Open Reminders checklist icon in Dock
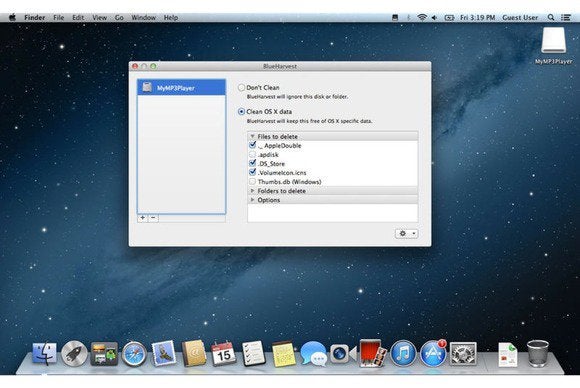 [x=253, y=354]
